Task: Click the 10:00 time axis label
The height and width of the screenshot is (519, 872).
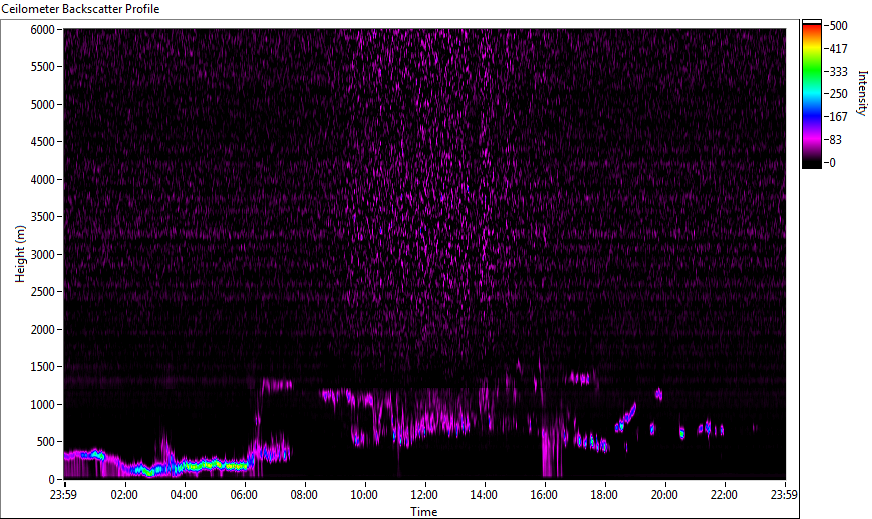Action: point(364,495)
